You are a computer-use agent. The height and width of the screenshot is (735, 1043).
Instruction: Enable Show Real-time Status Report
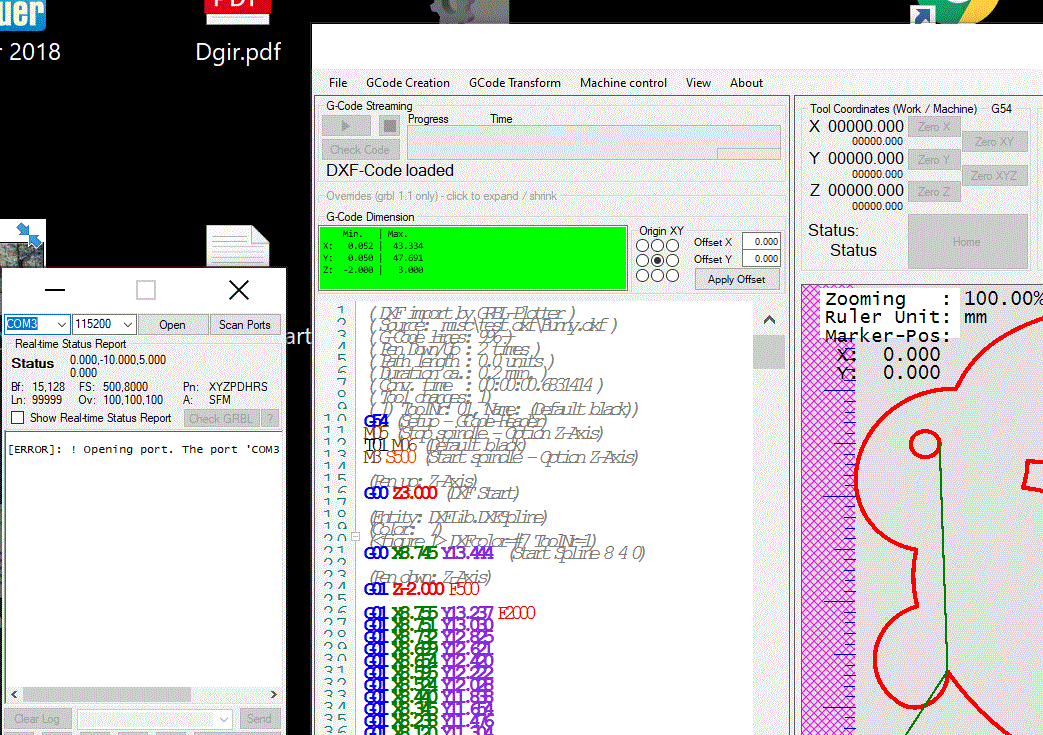(x=16, y=418)
